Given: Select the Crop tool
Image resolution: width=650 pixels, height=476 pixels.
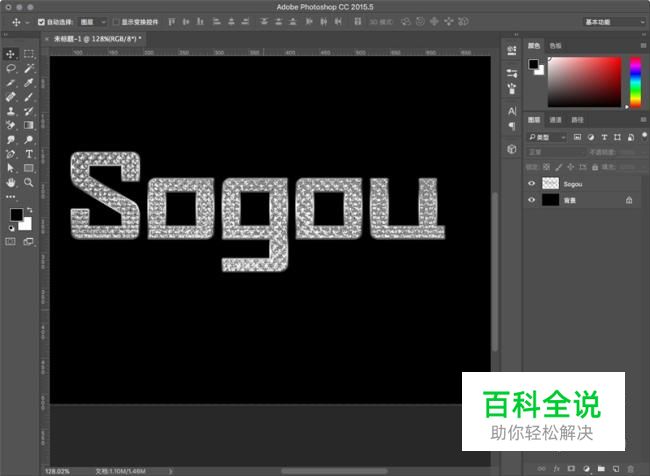Looking at the screenshot, I should coord(10,83).
